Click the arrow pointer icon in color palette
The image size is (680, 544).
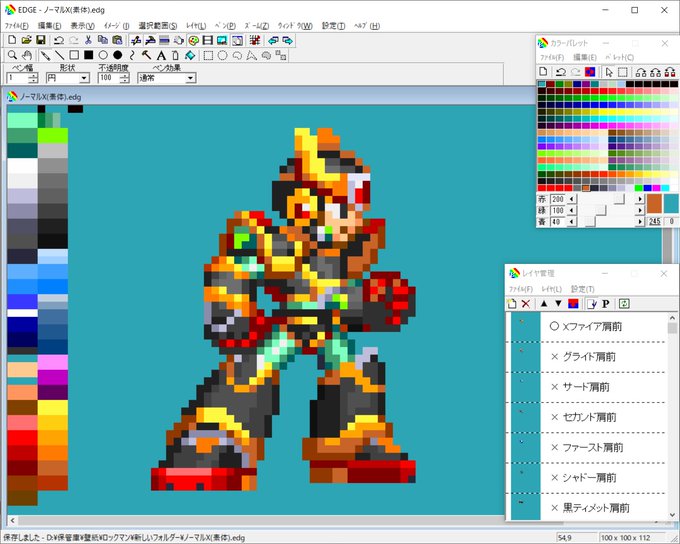609,72
